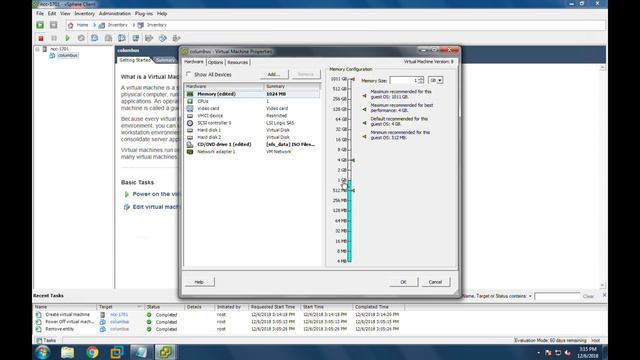Open the Name, Target or Status filter dropdown

[530, 296]
